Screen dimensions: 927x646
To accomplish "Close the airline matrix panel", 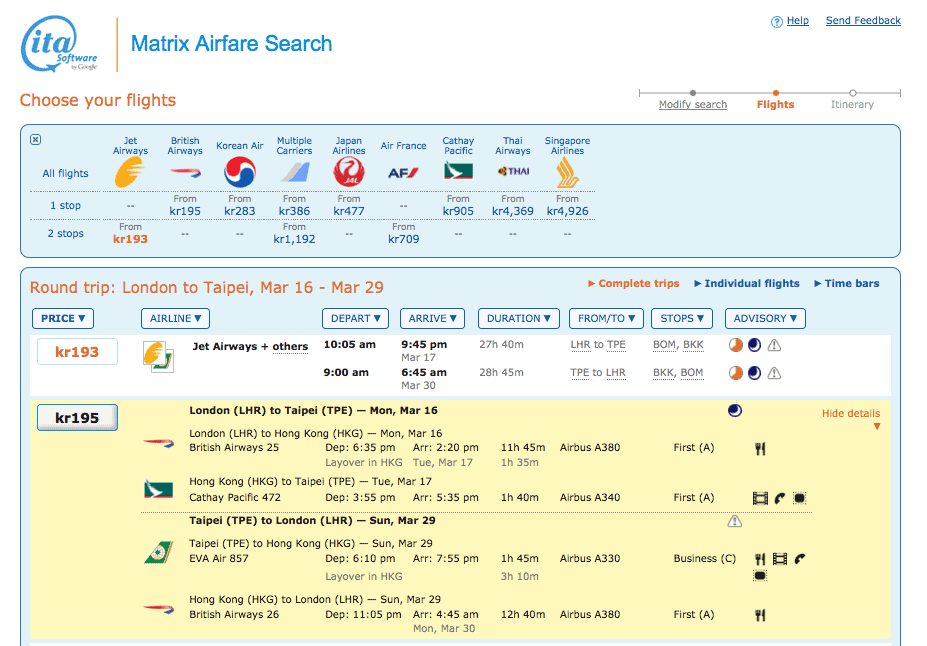I will point(35,139).
